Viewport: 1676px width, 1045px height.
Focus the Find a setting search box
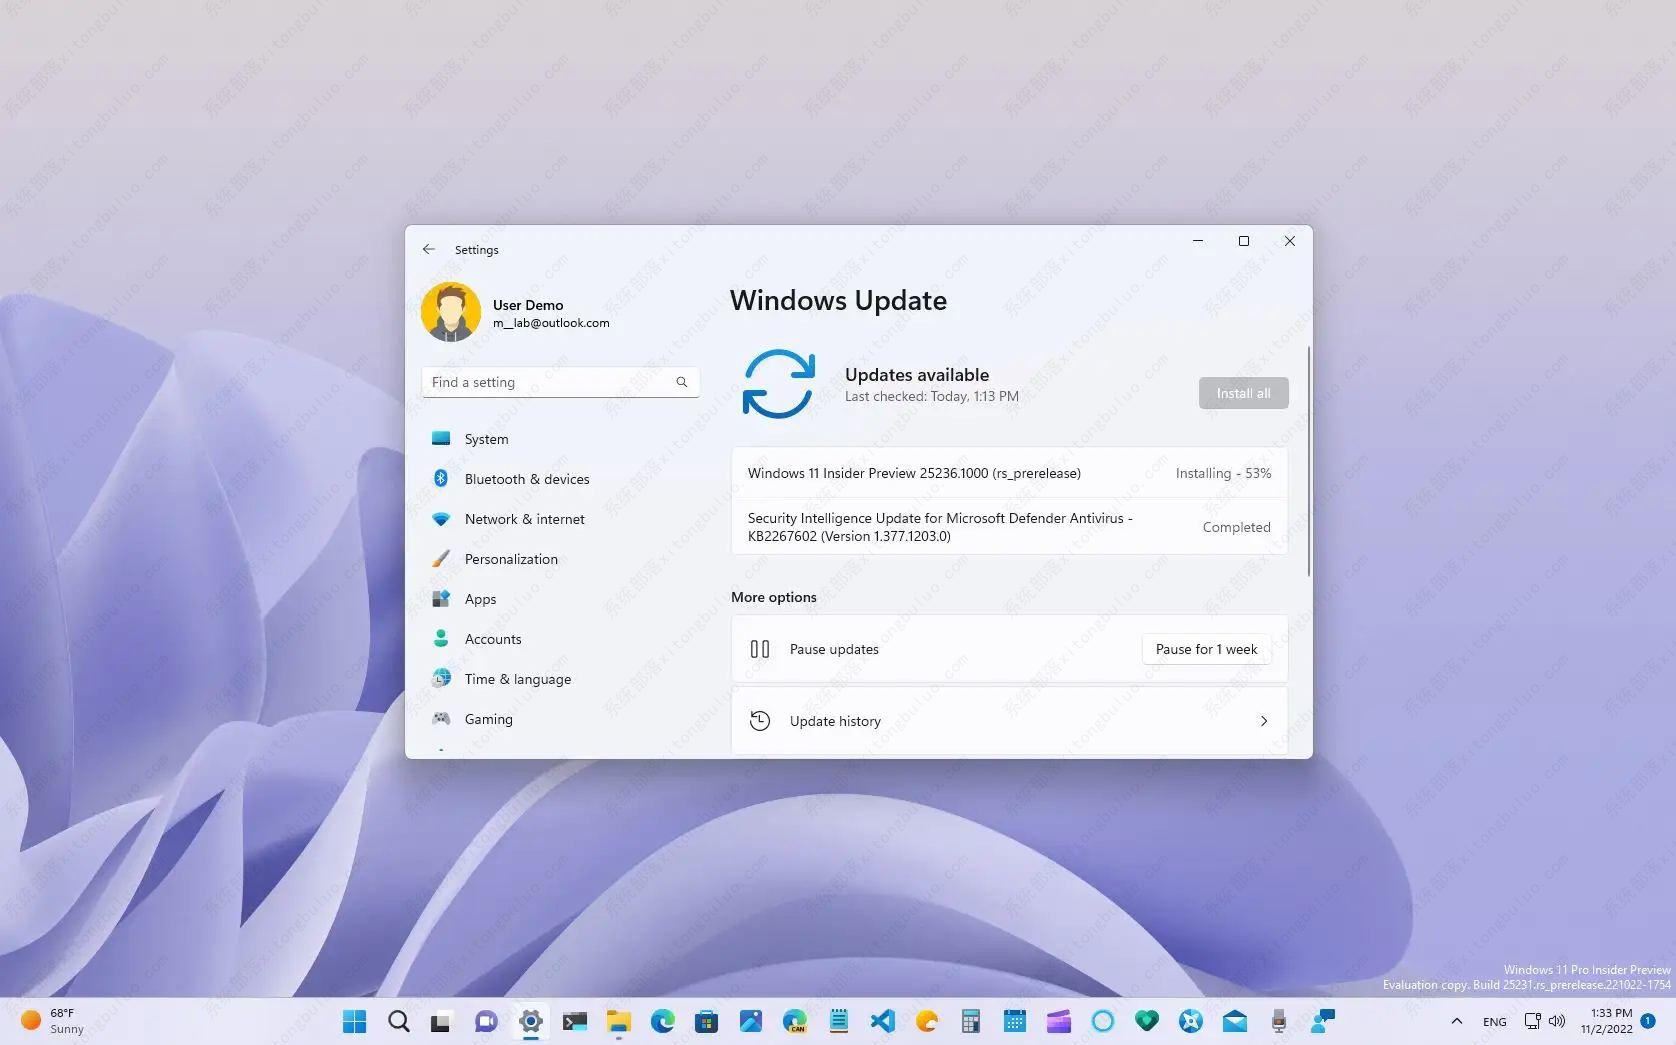[550, 382]
